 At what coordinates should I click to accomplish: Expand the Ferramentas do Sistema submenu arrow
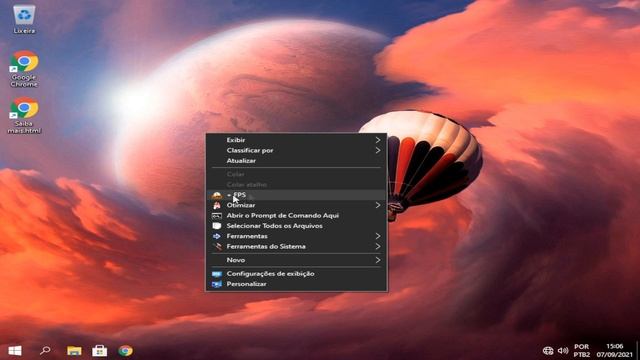378,247
